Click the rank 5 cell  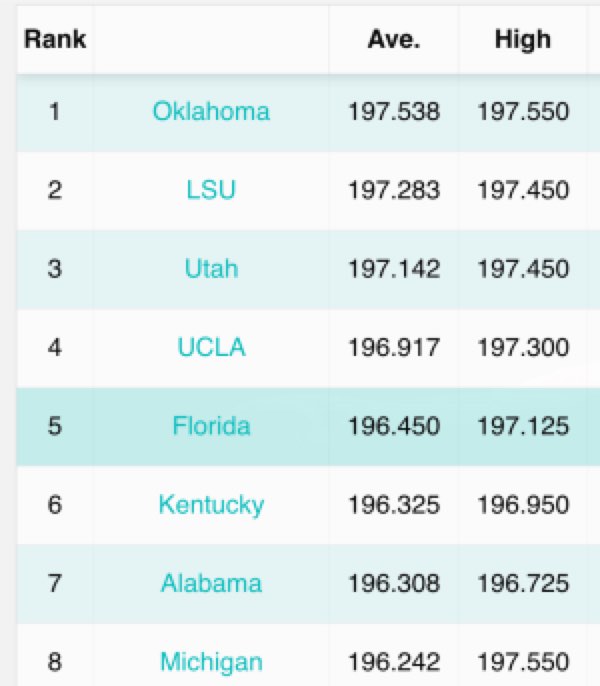[55, 426]
